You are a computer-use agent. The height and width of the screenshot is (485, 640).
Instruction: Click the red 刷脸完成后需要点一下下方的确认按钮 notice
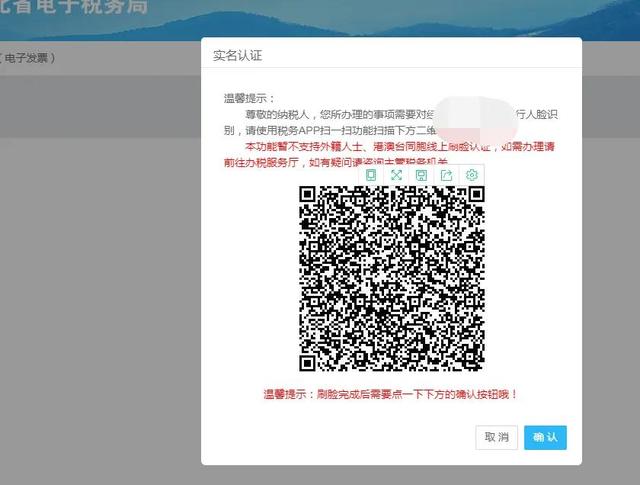click(391, 394)
